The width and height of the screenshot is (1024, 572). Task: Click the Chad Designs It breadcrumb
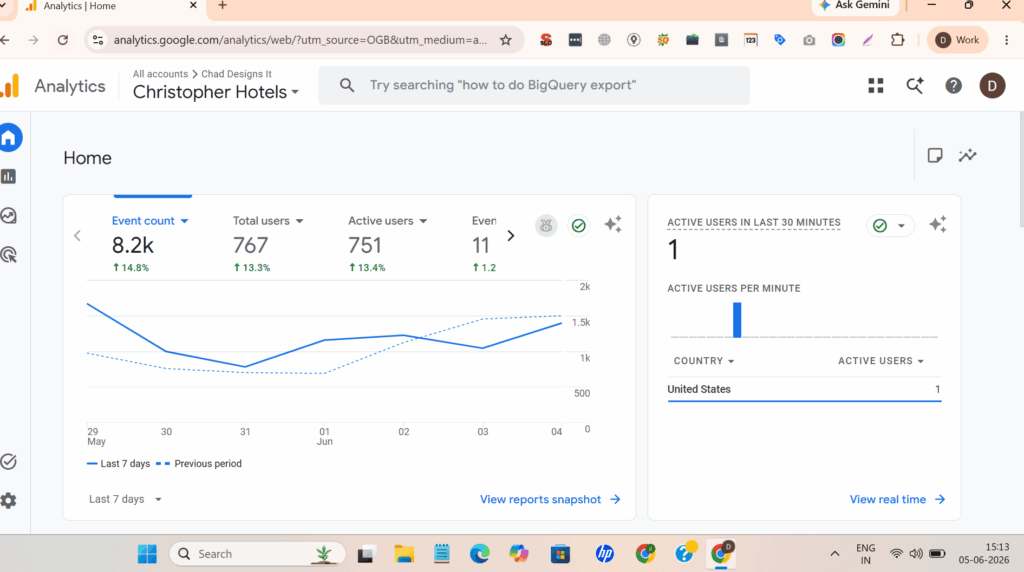tap(236, 74)
